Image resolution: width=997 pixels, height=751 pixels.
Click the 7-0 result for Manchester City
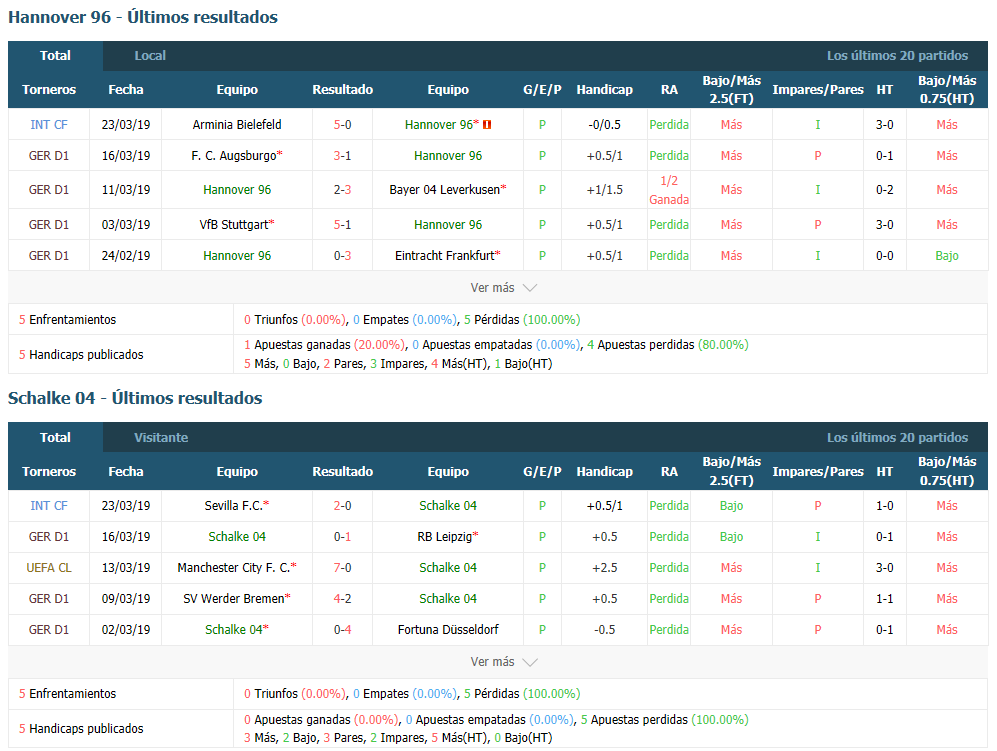[343, 568]
